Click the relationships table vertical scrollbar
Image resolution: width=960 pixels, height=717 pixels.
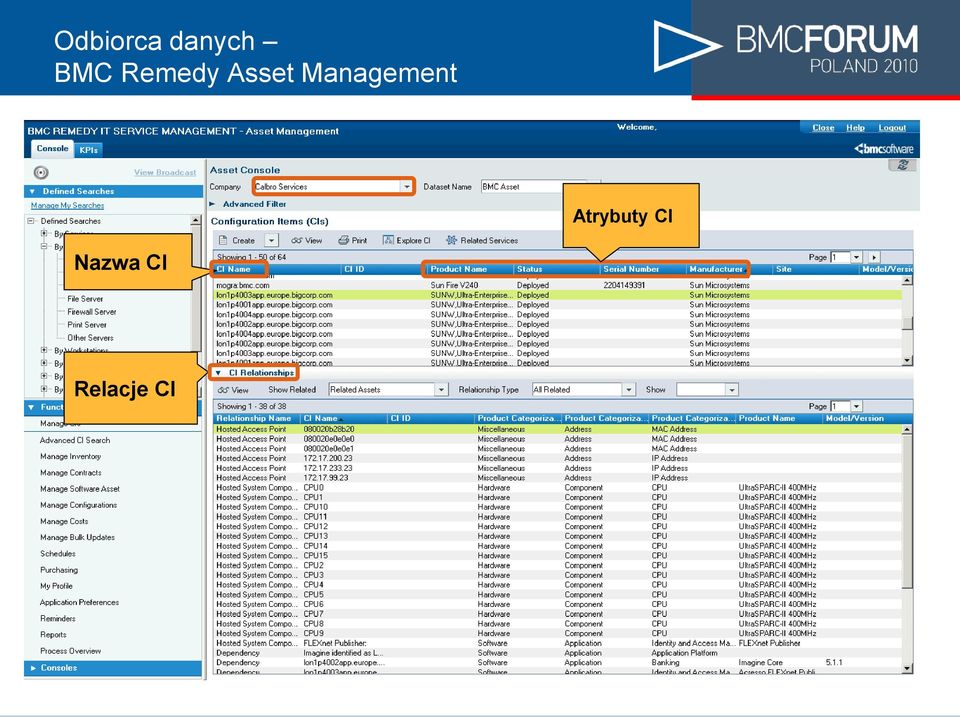click(x=907, y=549)
